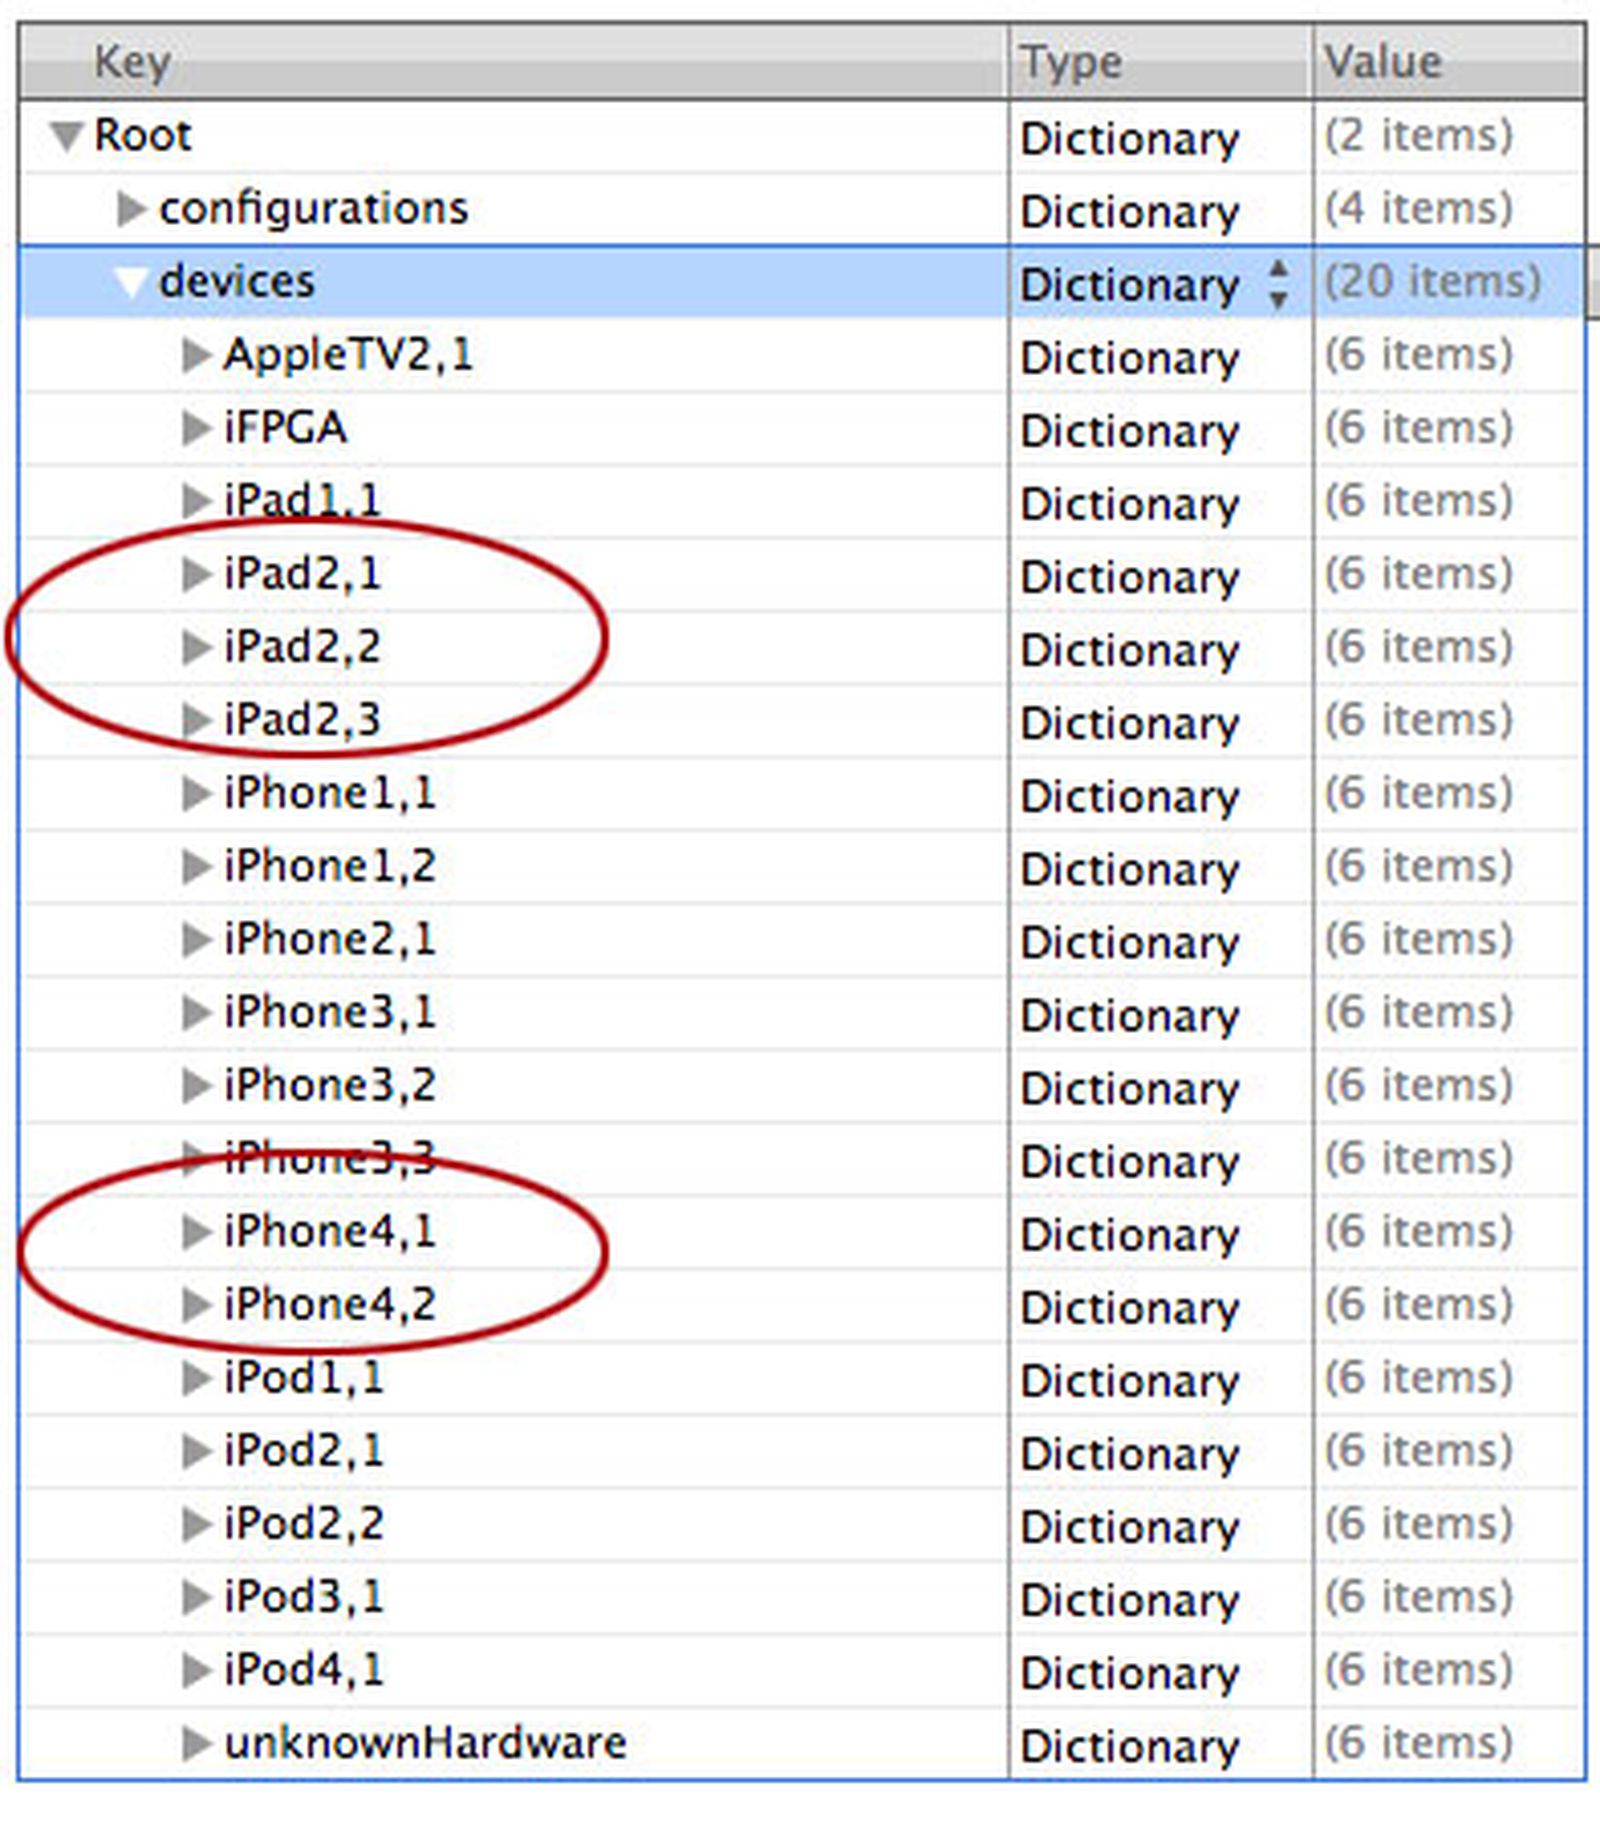The width and height of the screenshot is (1600, 1831).
Task: Click the iPad2,3 Dictionary type cell
Action: click(x=1129, y=722)
